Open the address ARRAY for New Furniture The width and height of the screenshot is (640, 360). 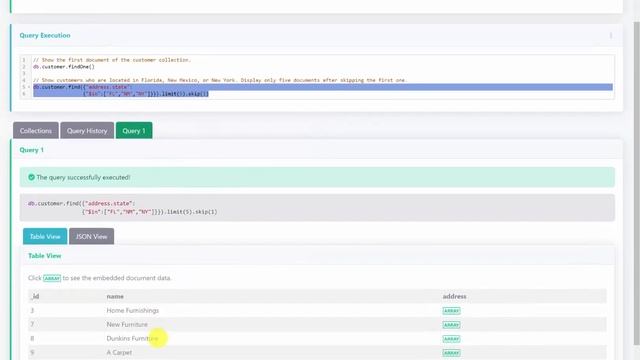pos(451,325)
